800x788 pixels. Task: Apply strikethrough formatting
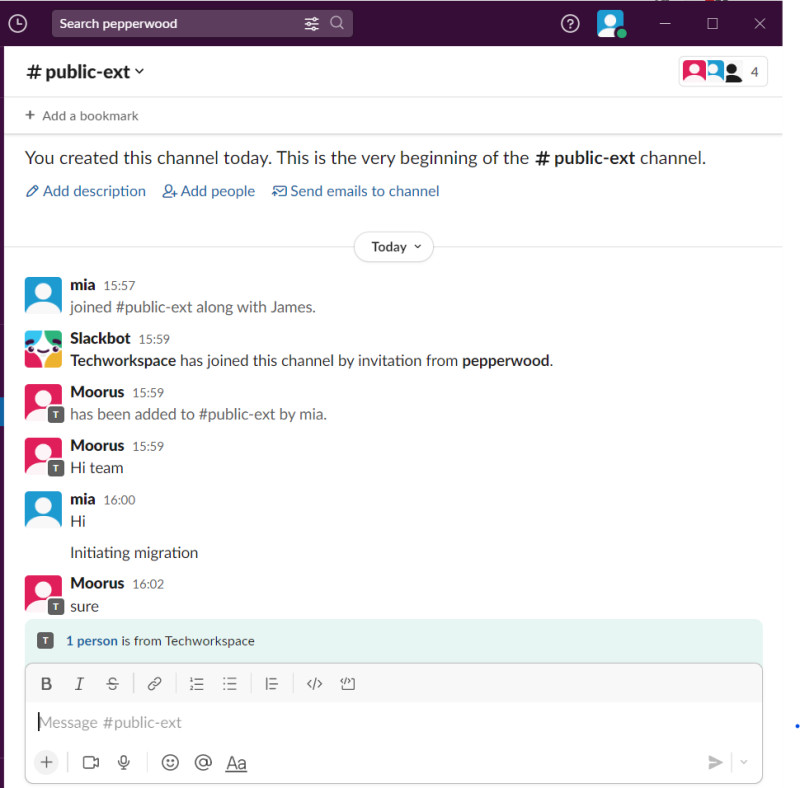tap(112, 683)
